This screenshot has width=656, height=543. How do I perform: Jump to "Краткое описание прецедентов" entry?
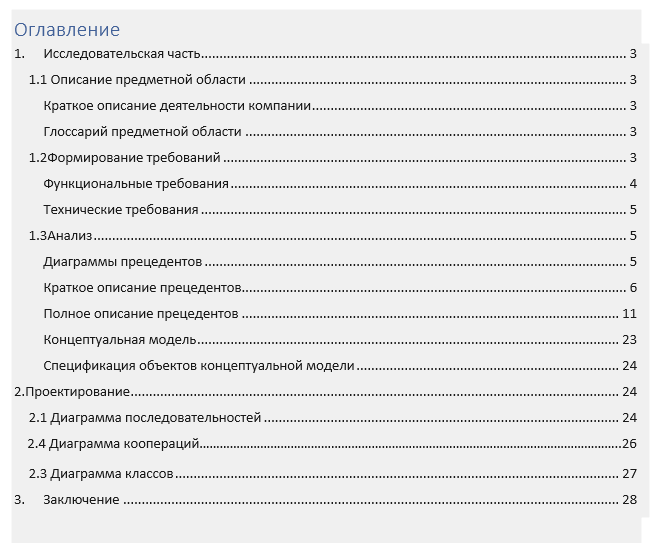[x=143, y=288]
